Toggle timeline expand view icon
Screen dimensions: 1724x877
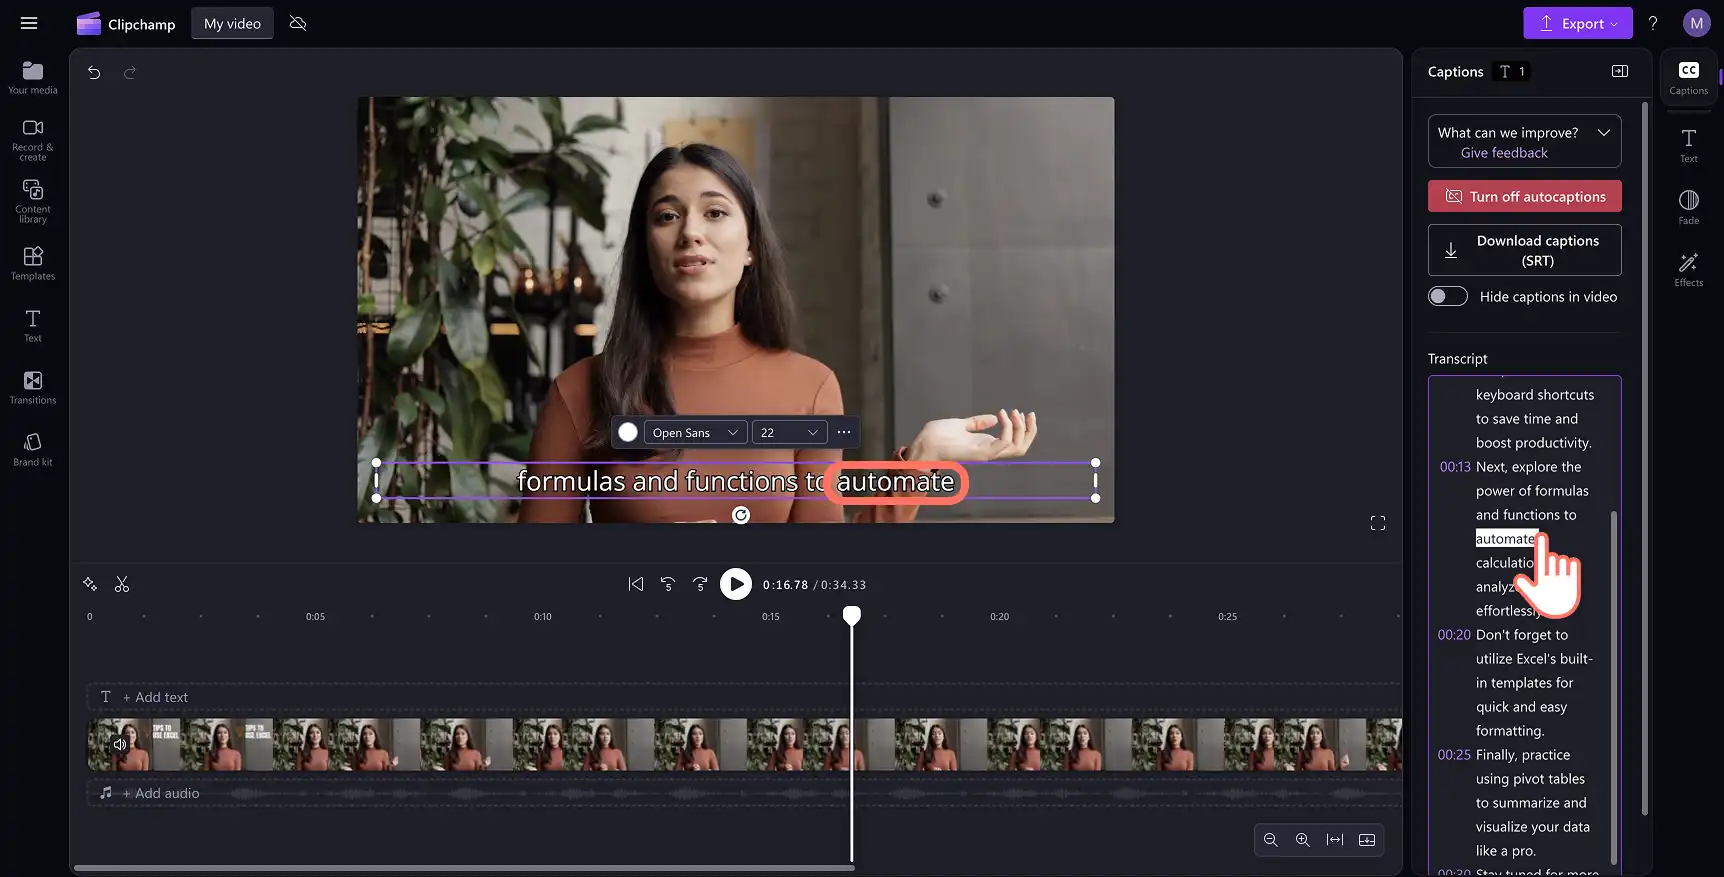1367,840
